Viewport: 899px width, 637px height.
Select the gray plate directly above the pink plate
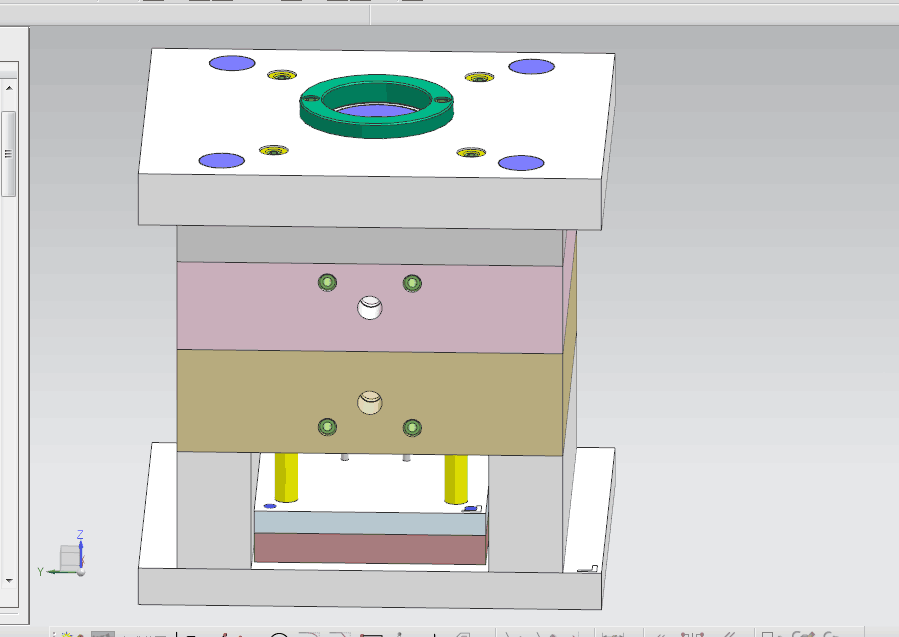pyautogui.click(x=370, y=245)
